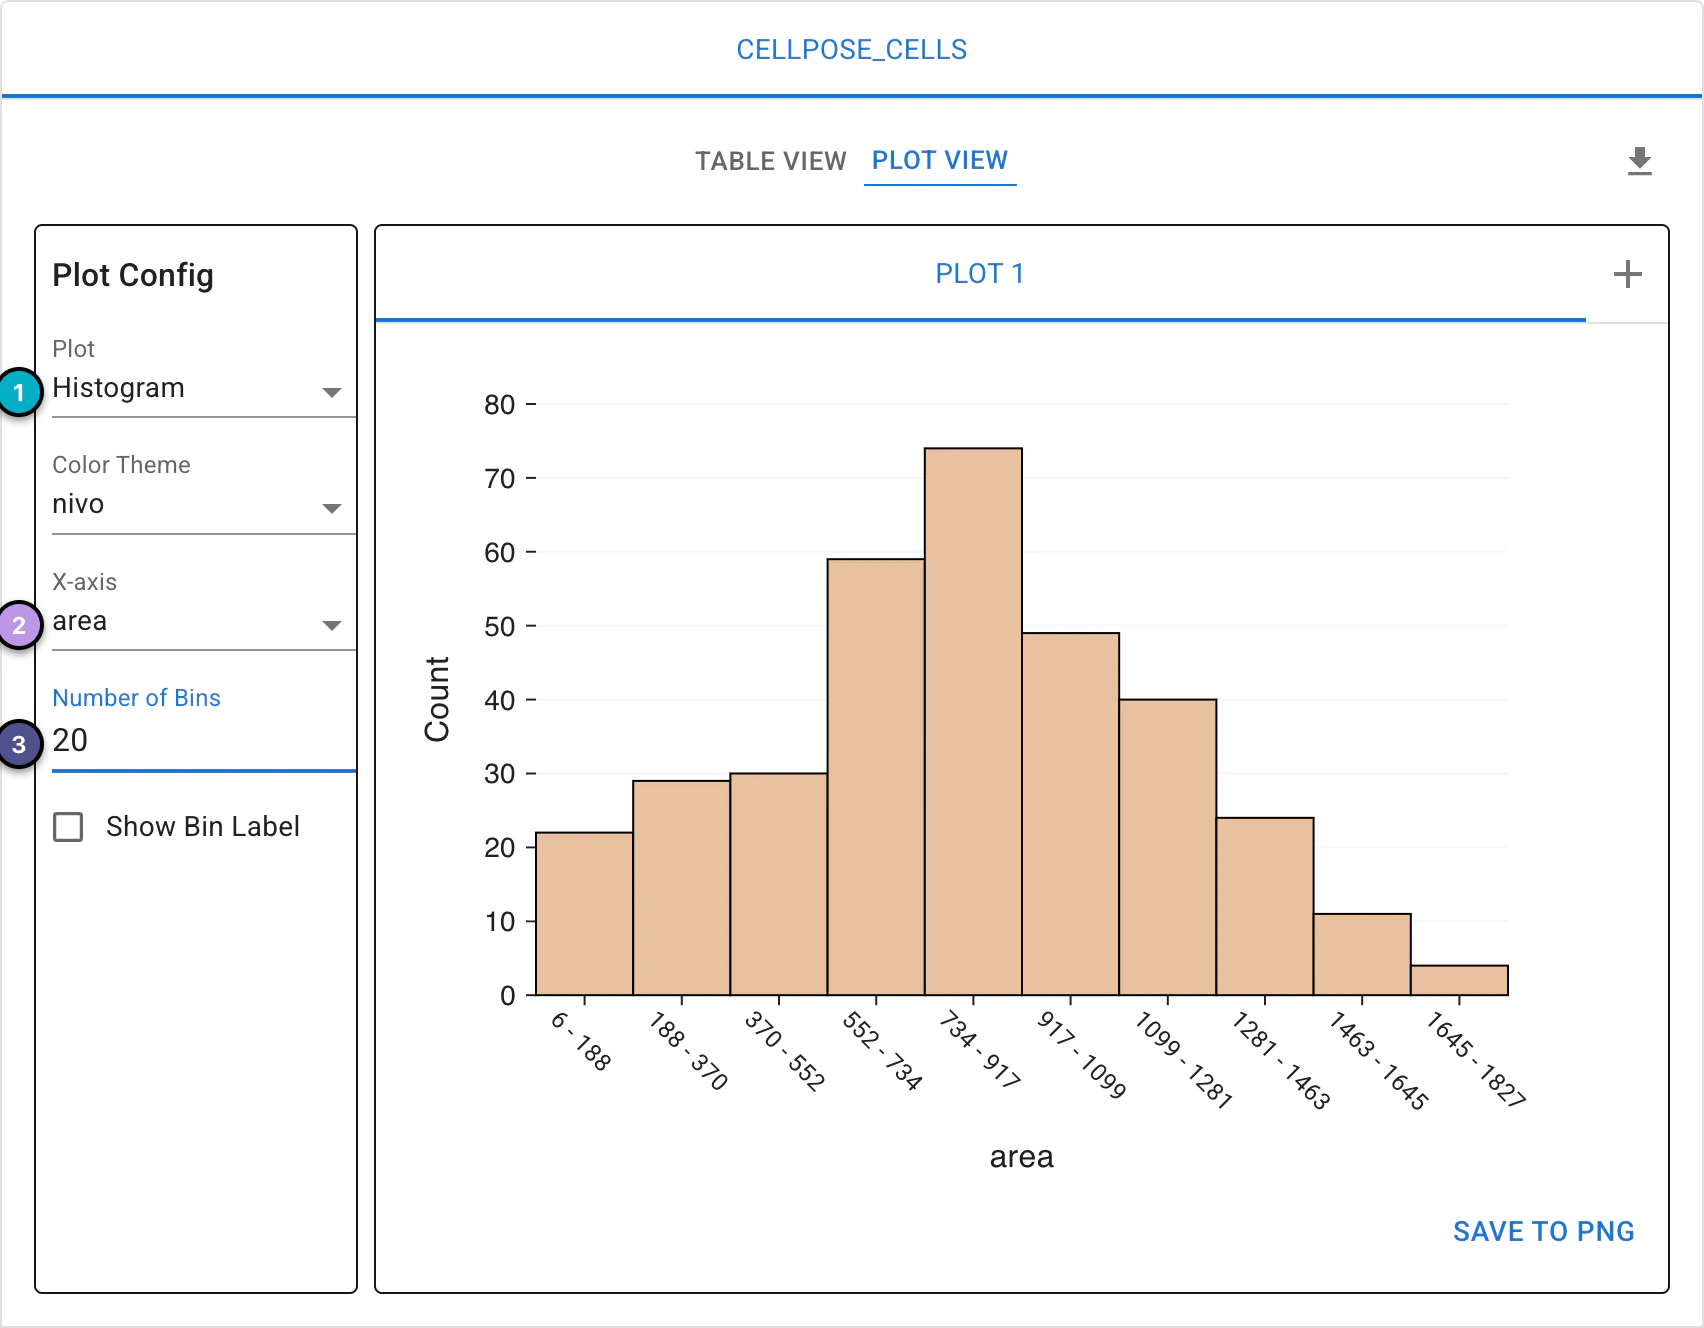This screenshot has width=1704, height=1328.
Task: Click the 'Count' y-axis title
Action: 437,699
